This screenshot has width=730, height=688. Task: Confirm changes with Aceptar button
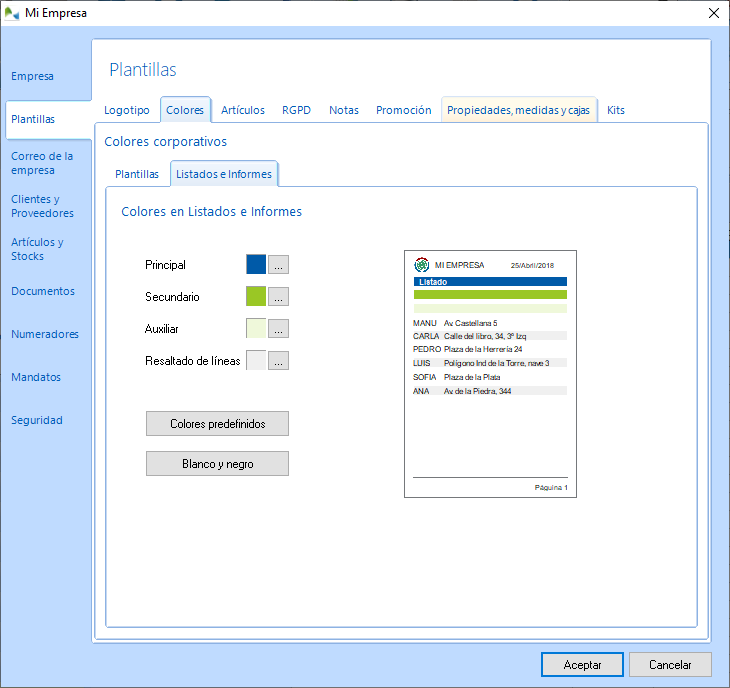click(x=582, y=665)
